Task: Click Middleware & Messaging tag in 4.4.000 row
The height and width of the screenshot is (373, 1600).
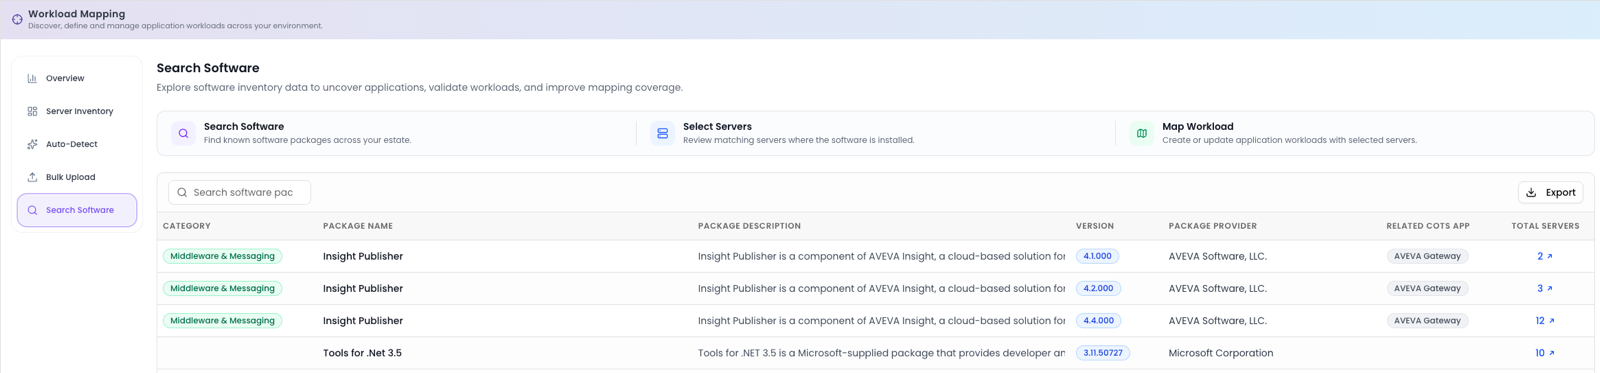Action: click(x=222, y=321)
